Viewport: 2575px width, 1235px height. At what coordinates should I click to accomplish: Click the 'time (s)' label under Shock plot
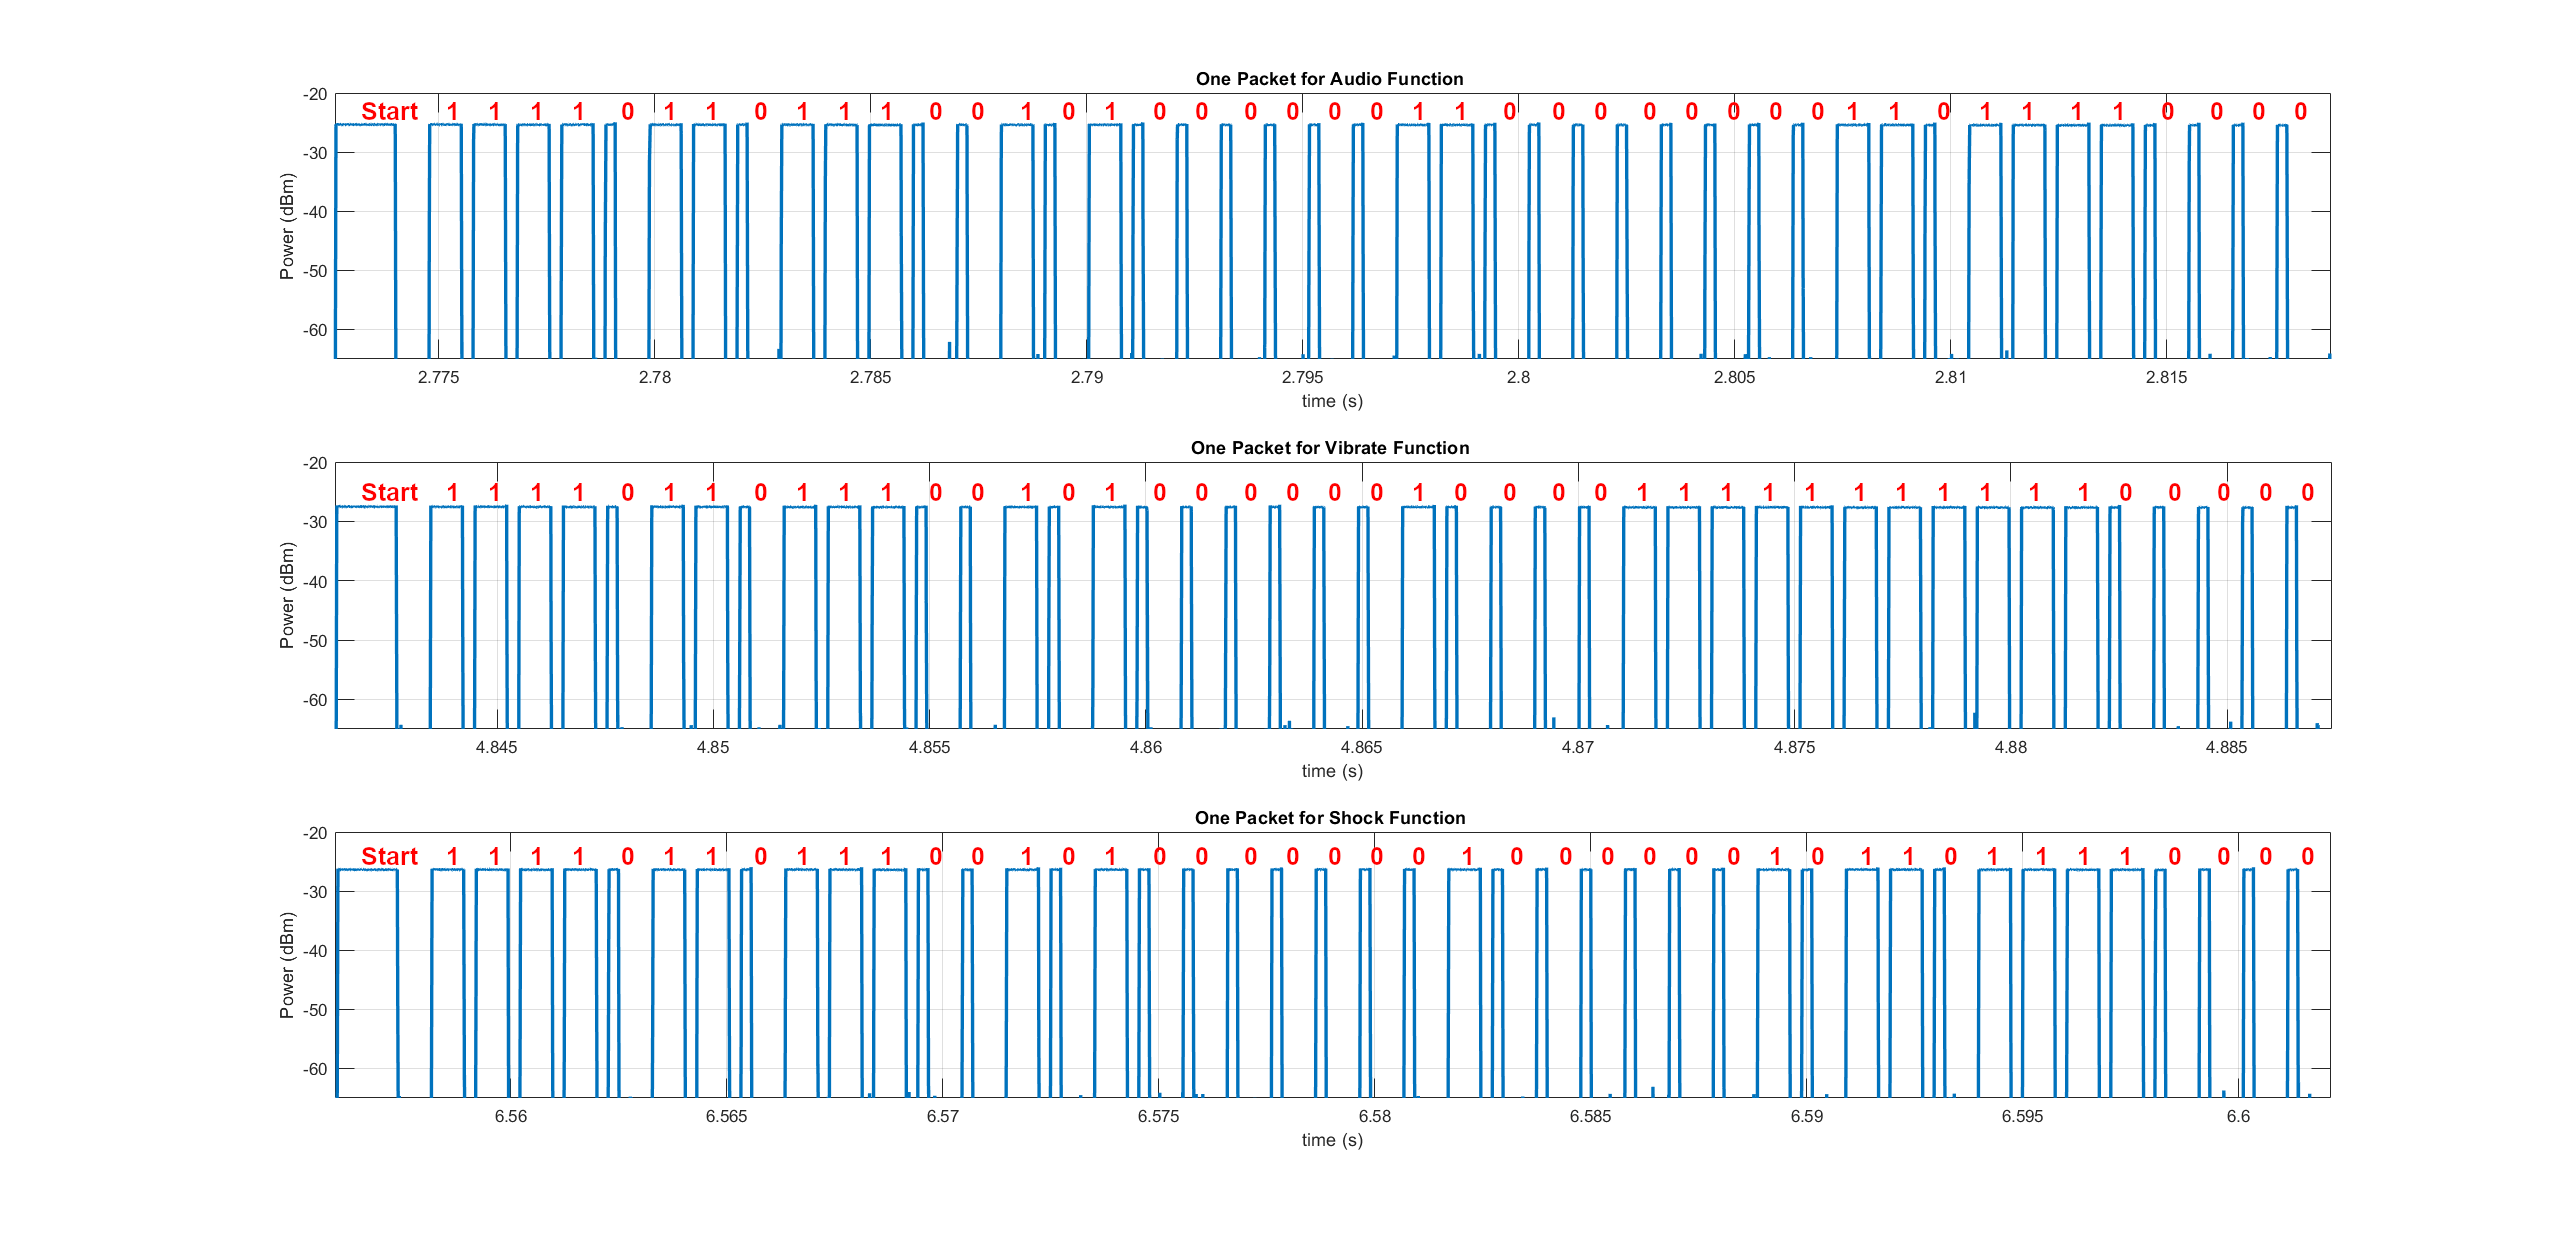[x=1331, y=1140]
